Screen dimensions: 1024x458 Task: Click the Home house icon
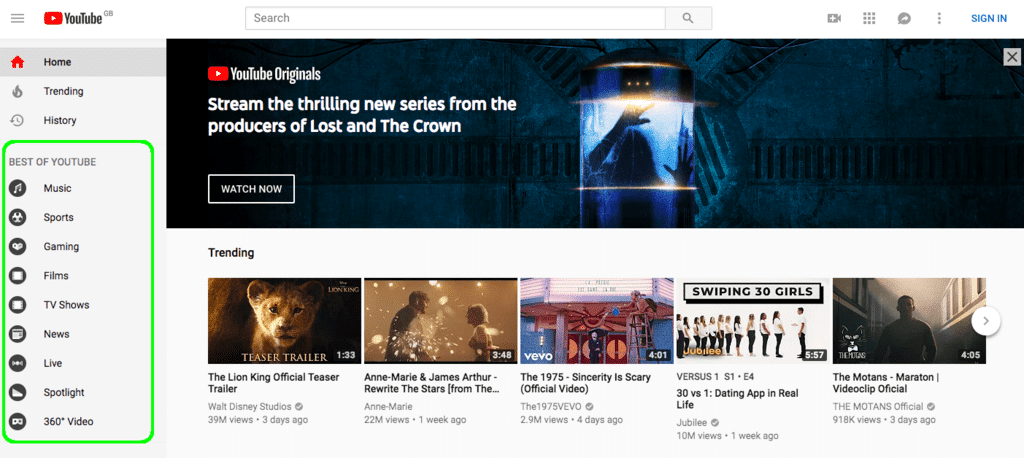point(18,62)
